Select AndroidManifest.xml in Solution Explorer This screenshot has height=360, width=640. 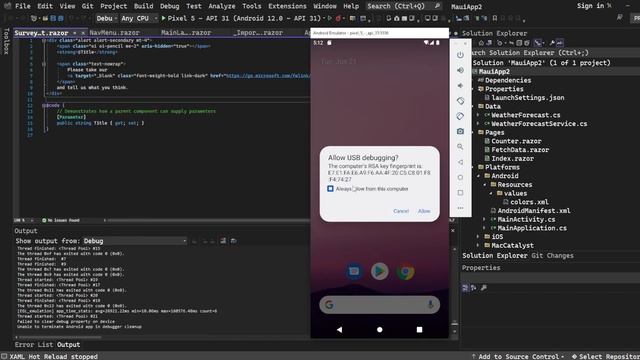pos(534,211)
